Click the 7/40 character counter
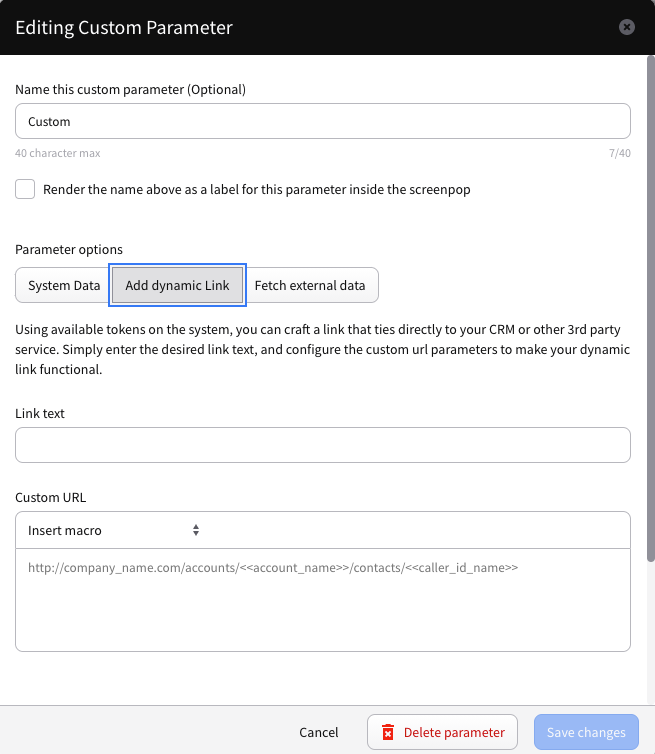Viewport: 655px width, 754px height. click(x=619, y=153)
